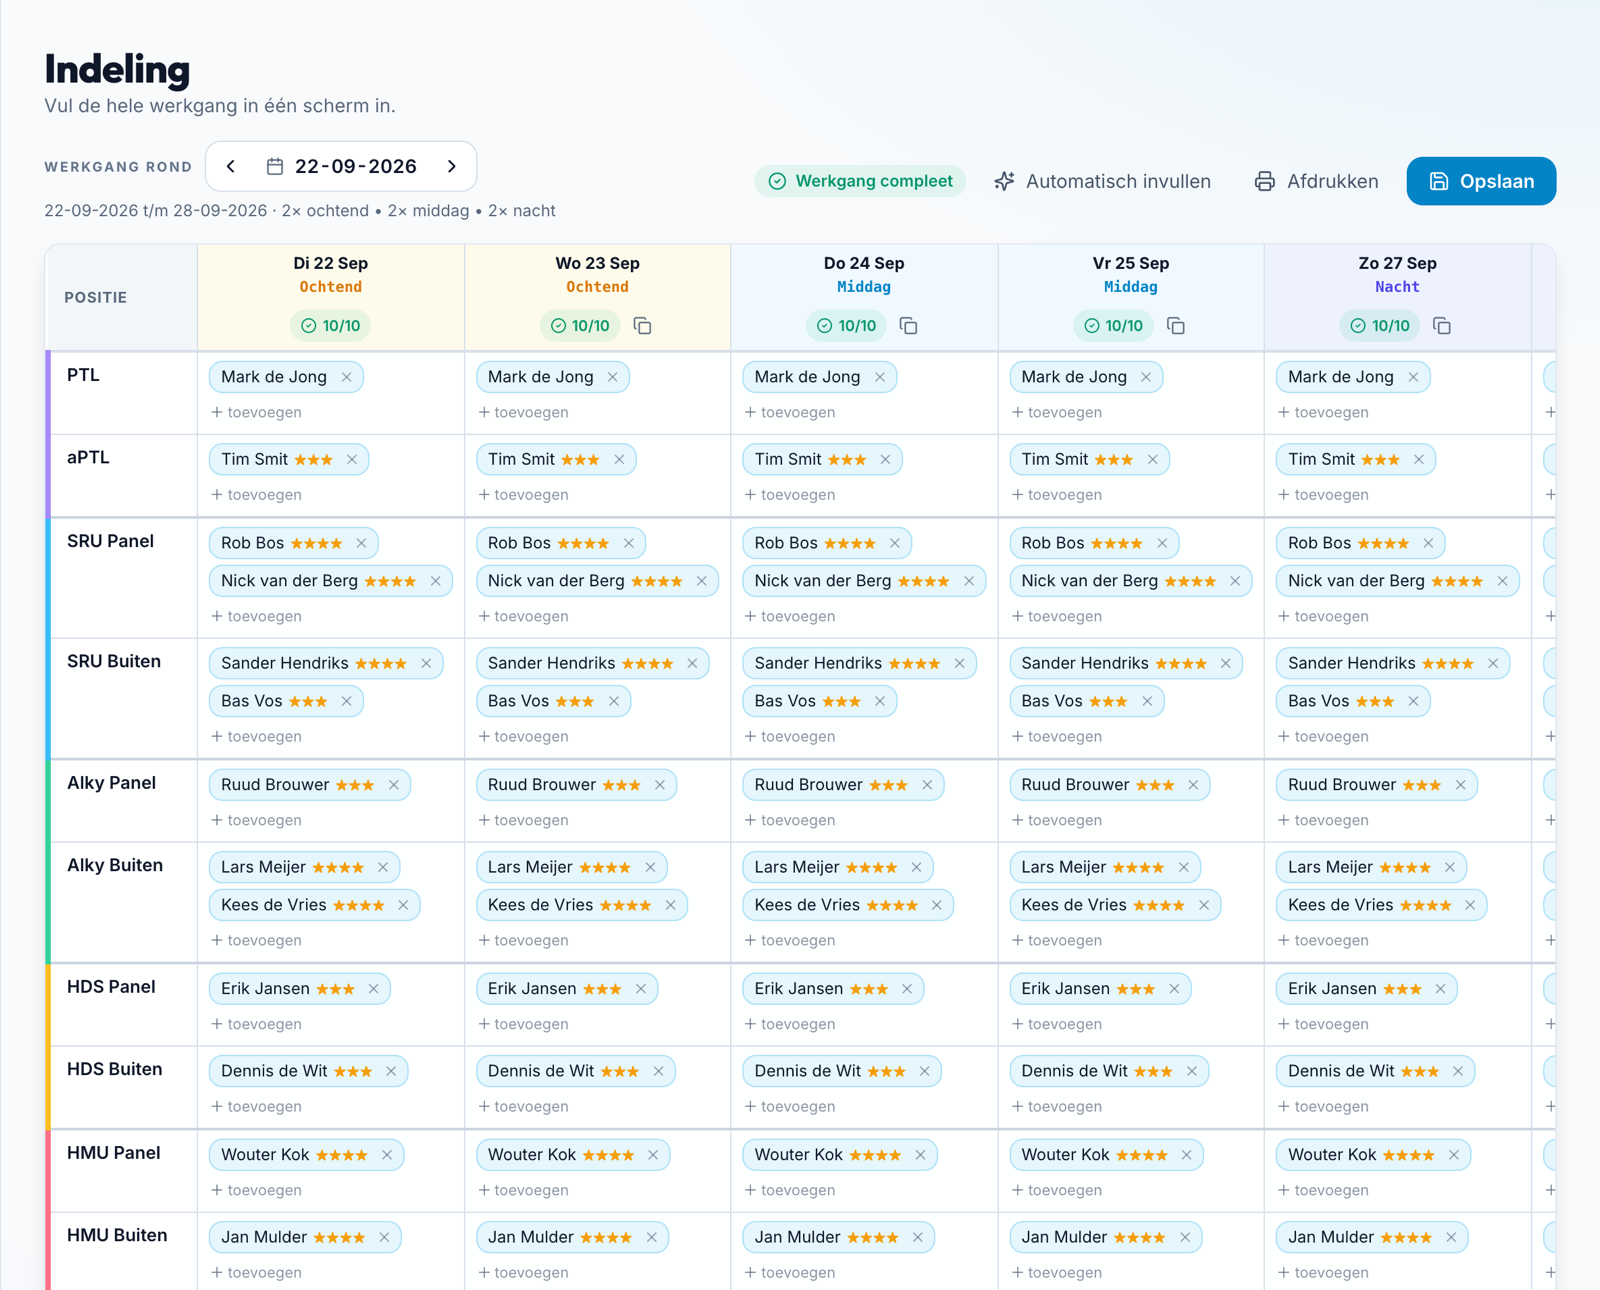Add person to Alky Buiten on Di 22 Sep
Screen dimensions: 1600x1290
pos(256,940)
